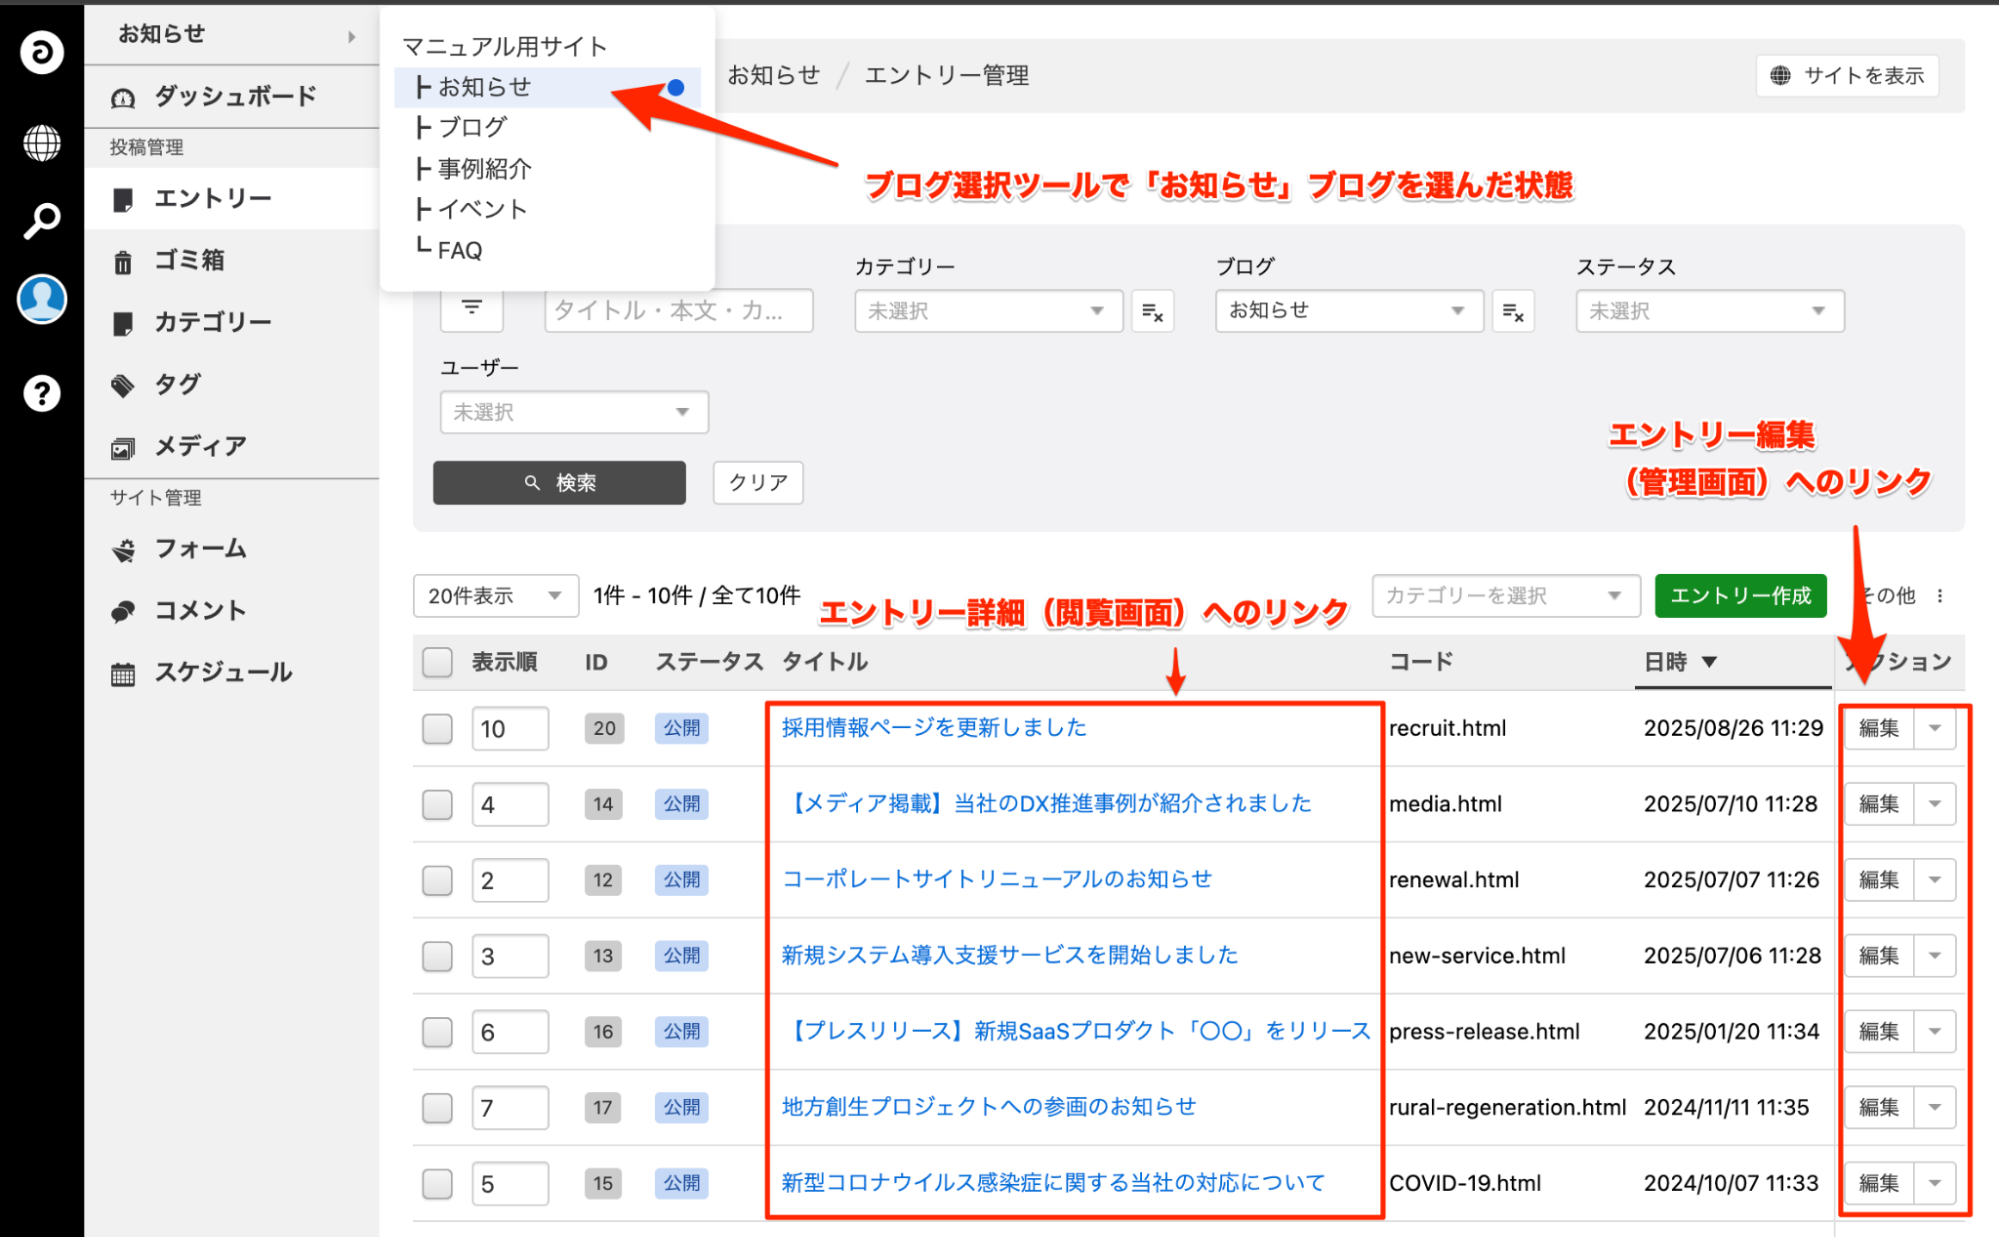Screen dimensions: 1999x1237
Task: Tick checkbox for media.html entry row
Action: coord(437,805)
